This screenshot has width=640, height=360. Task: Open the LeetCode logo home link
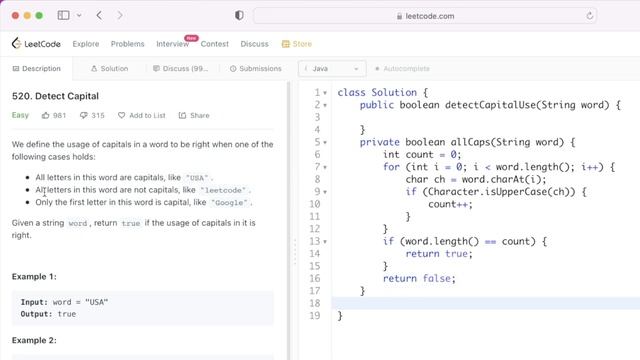click(x=36, y=44)
